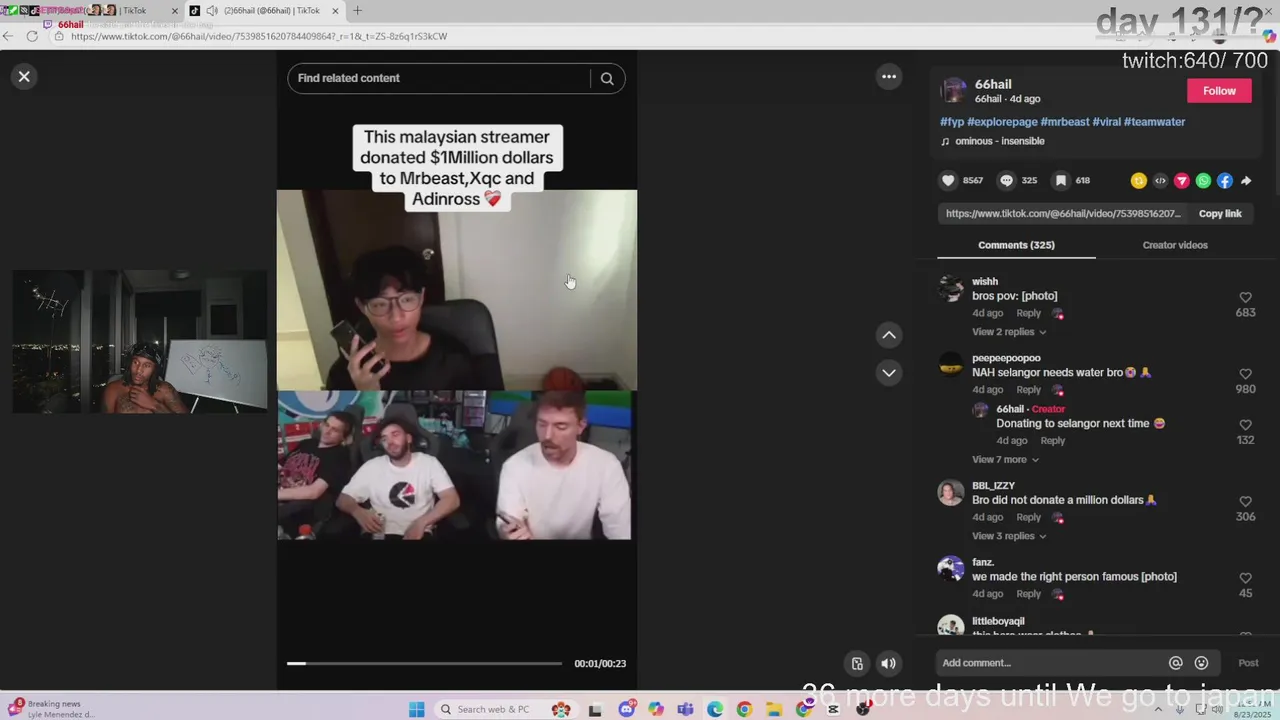Like peepeepoopoo's comment

click(1245, 374)
